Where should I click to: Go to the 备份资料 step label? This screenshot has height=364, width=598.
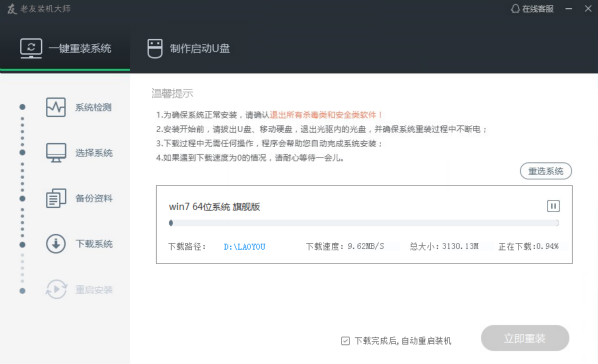(x=94, y=198)
